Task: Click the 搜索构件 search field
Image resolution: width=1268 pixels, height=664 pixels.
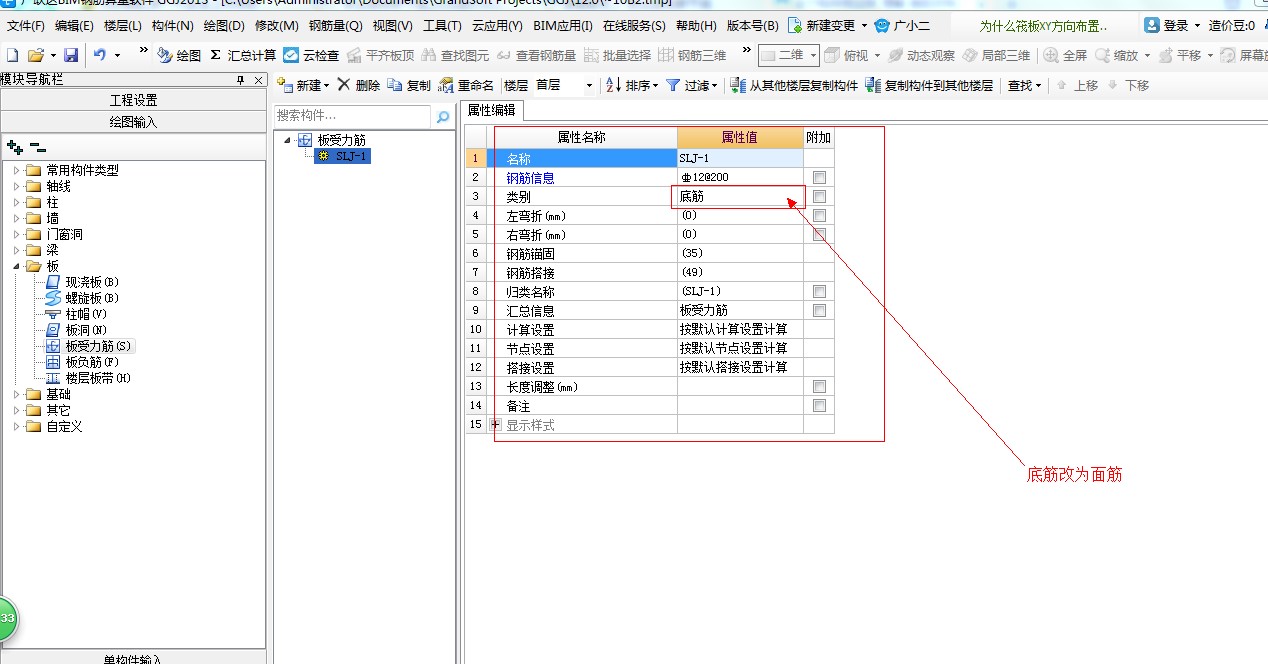Action: point(353,116)
